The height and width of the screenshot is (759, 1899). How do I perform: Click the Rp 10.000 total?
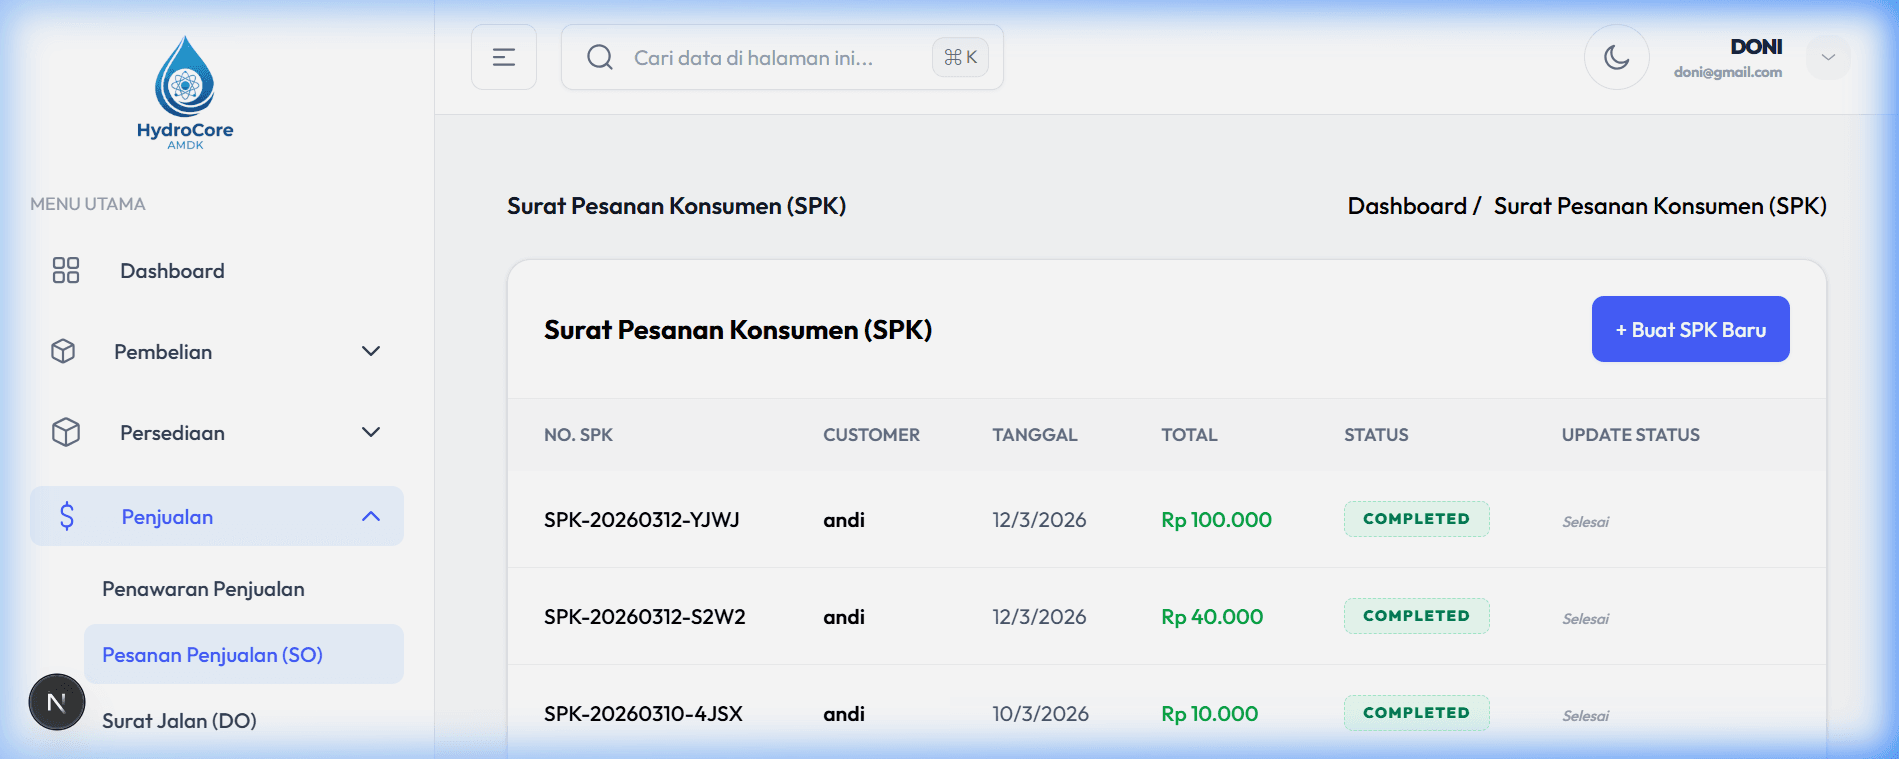tap(1209, 714)
